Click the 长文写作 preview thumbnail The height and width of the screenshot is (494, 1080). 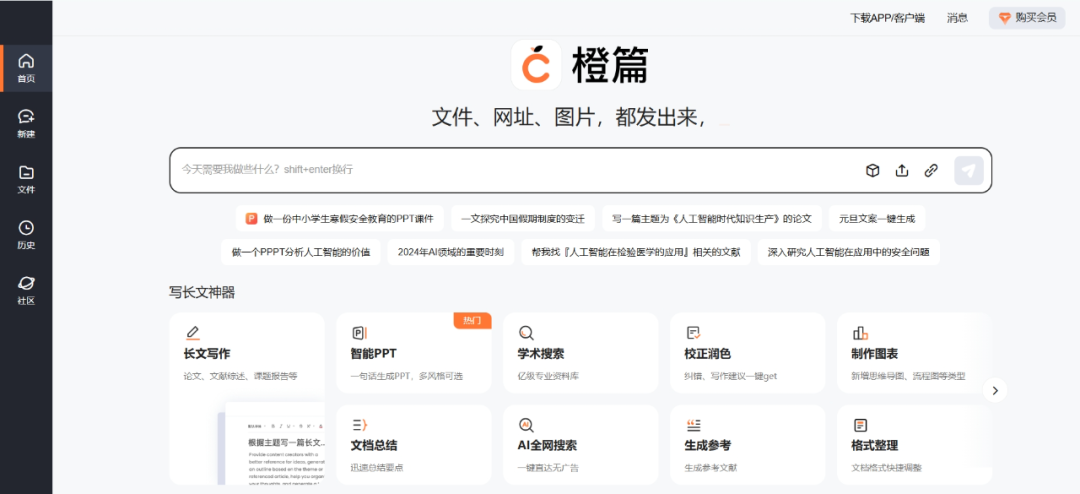[271, 443]
